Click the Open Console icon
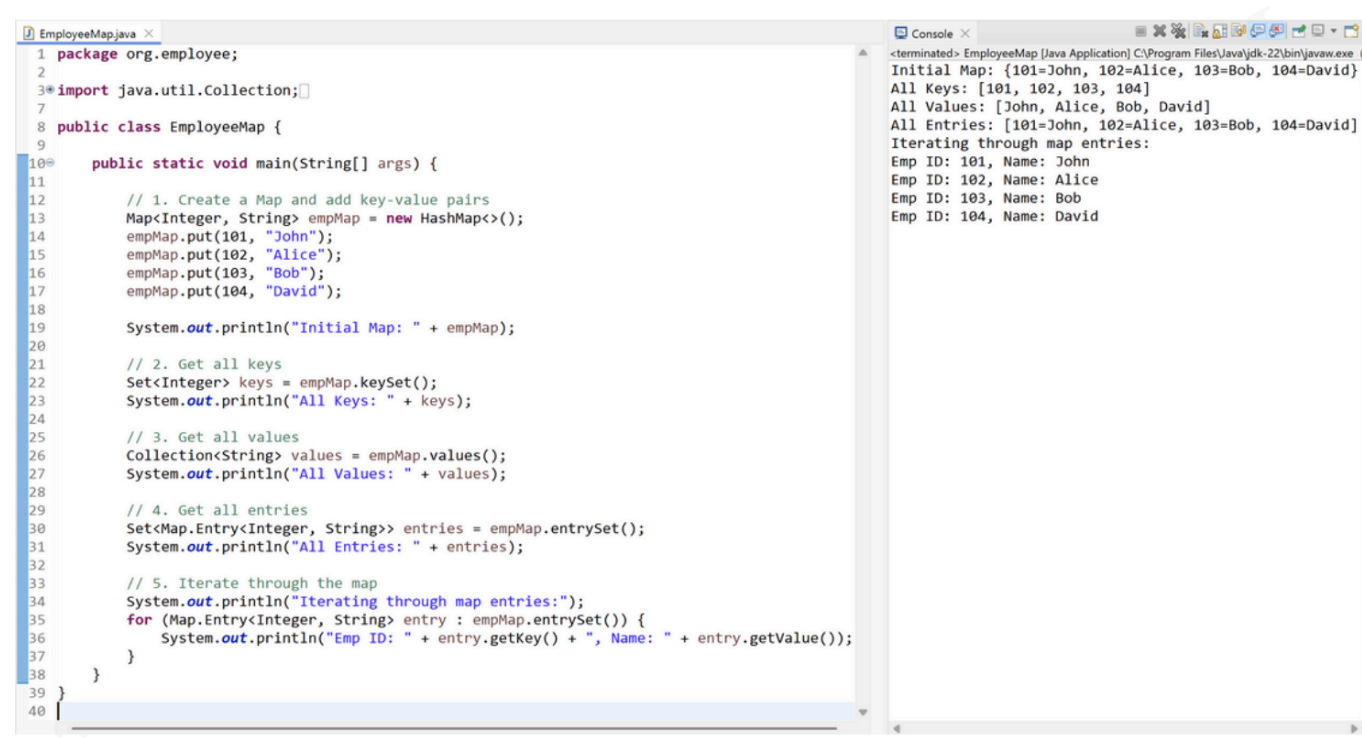Image resolution: width=1362 pixels, height=738 pixels. 1351,31
